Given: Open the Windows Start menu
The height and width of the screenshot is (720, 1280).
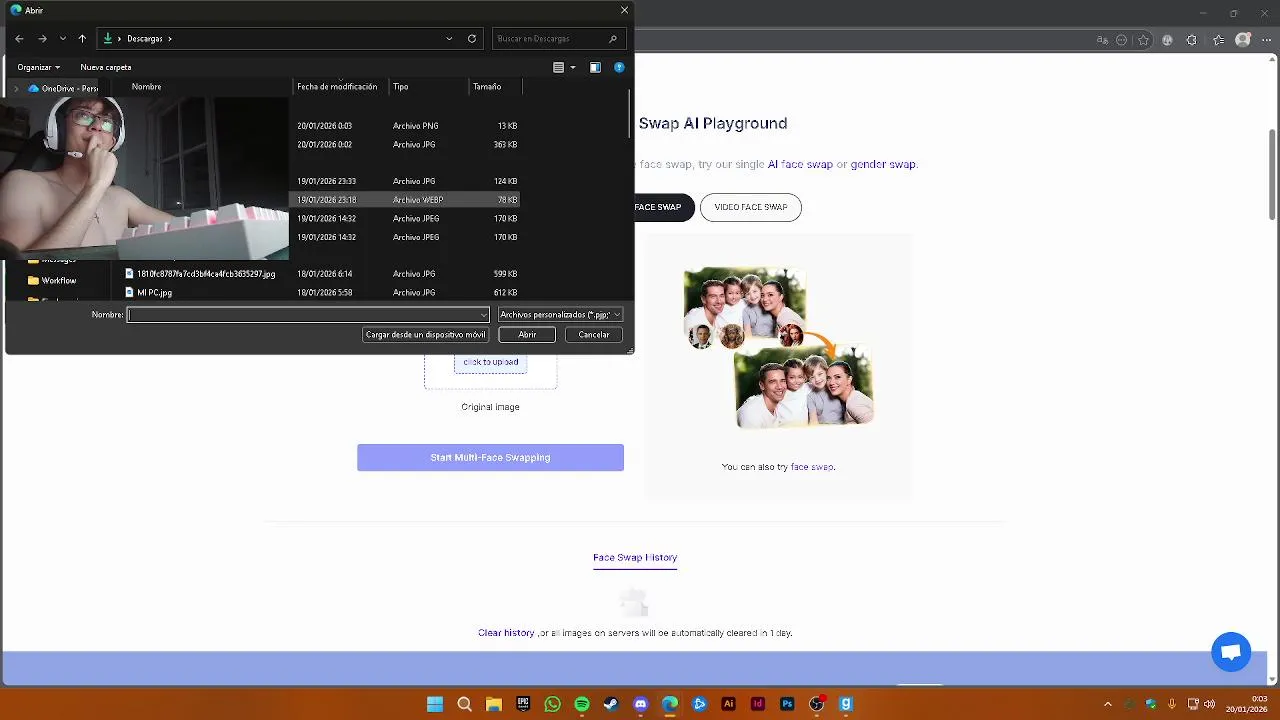Looking at the screenshot, I should [x=435, y=704].
